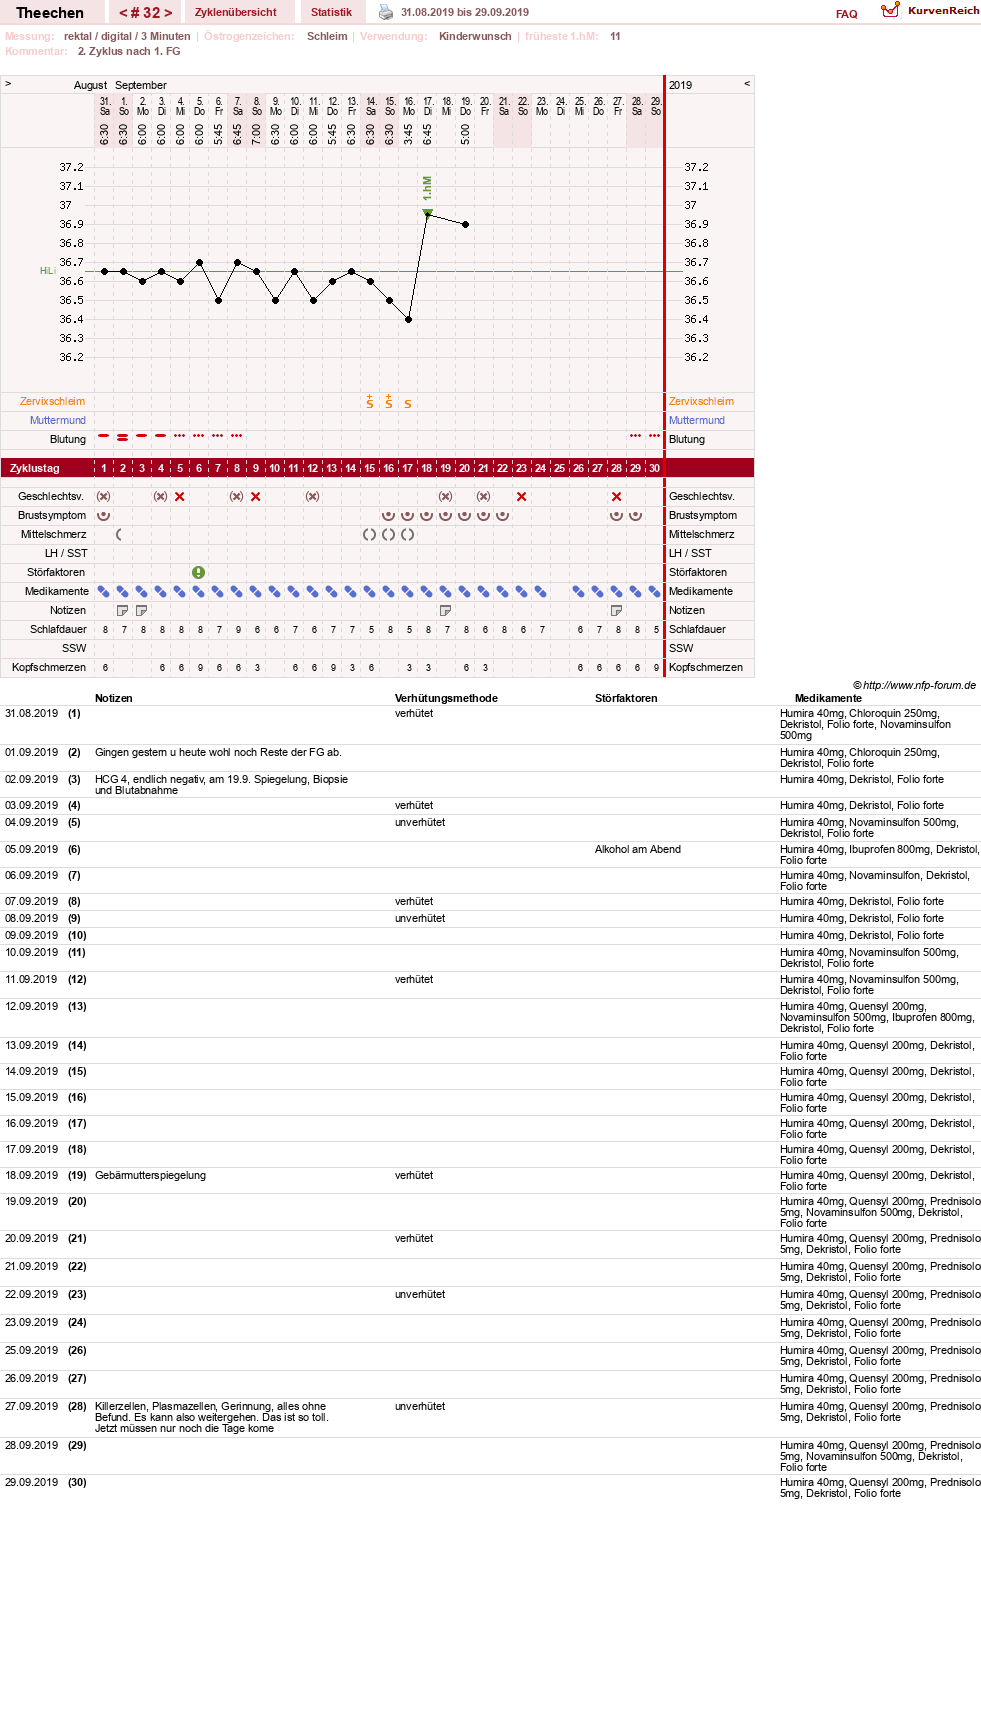Click the Blutung dots mark on day 30
The width and height of the screenshot is (981, 1719).
[x=655, y=436]
